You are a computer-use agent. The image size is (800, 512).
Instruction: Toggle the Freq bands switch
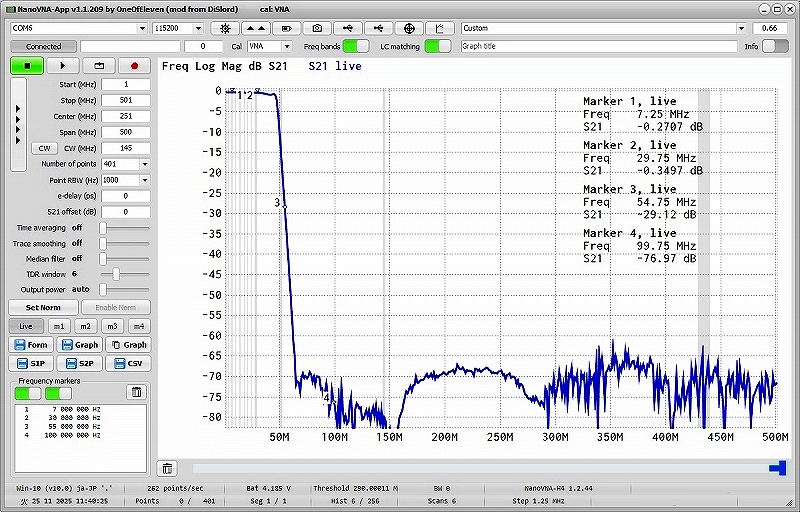click(x=355, y=46)
